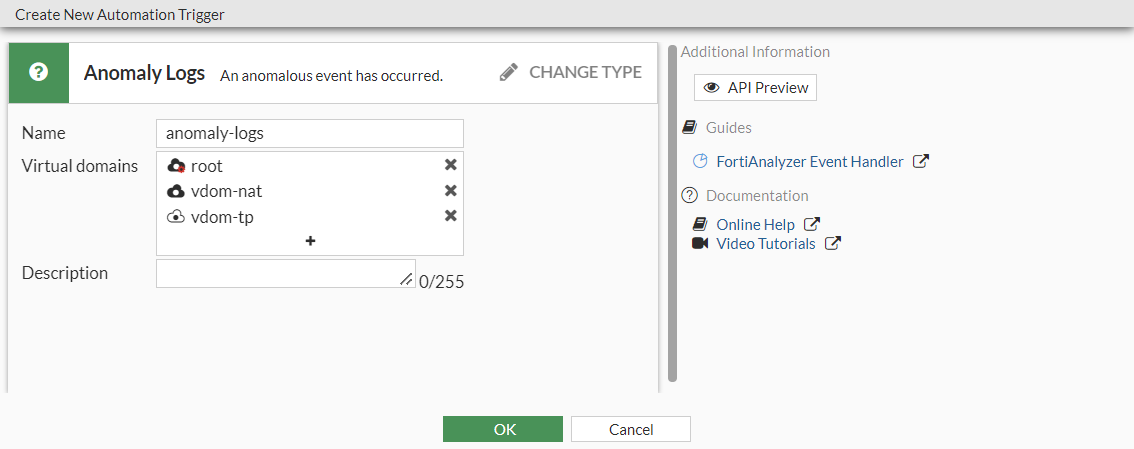Click the root vdom cloud icon

click(177, 166)
